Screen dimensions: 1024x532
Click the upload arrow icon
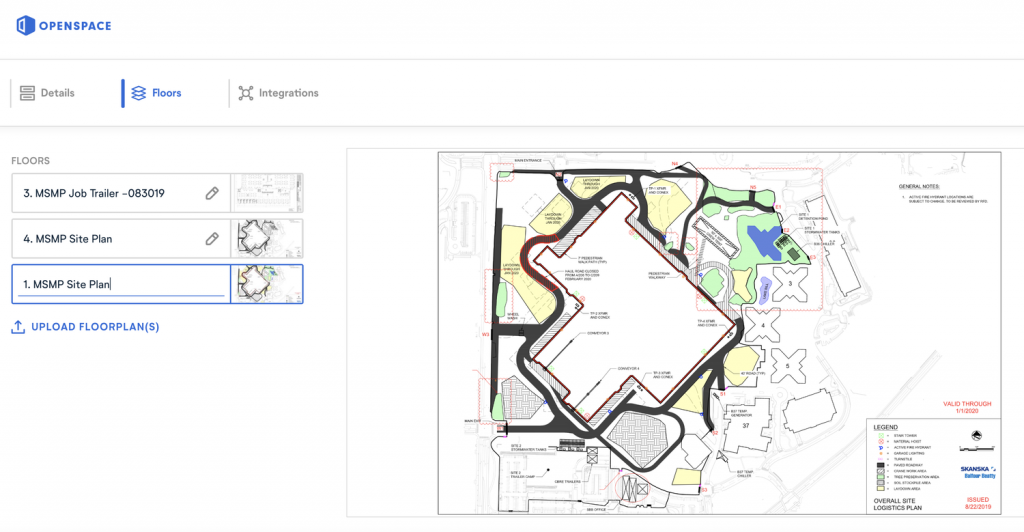click(x=18, y=327)
